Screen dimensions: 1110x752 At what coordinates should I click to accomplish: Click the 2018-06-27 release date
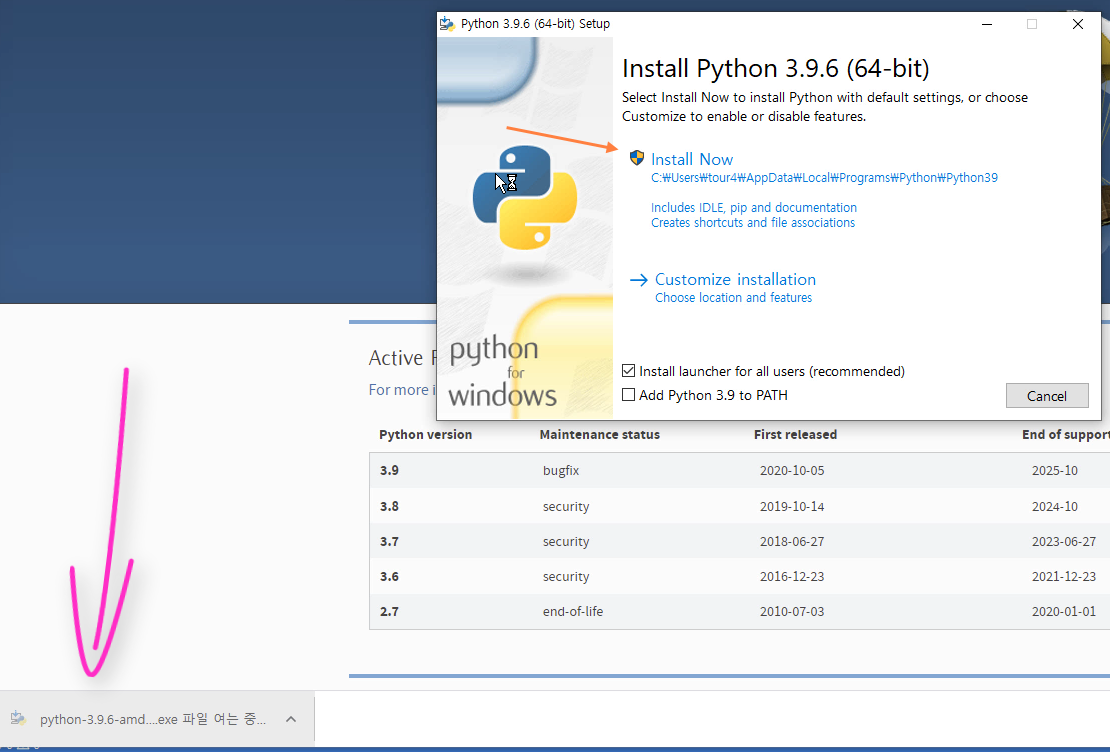(x=792, y=542)
